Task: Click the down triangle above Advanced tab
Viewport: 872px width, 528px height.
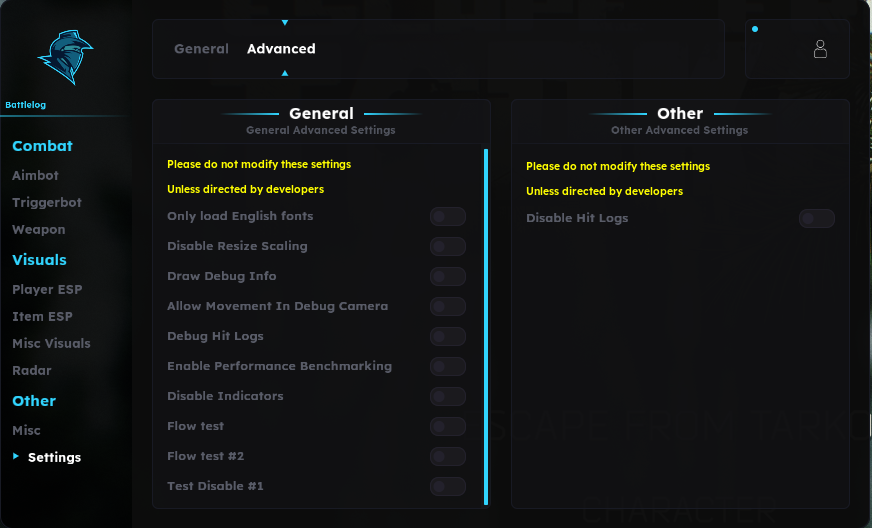Action: click(x=285, y=23)
